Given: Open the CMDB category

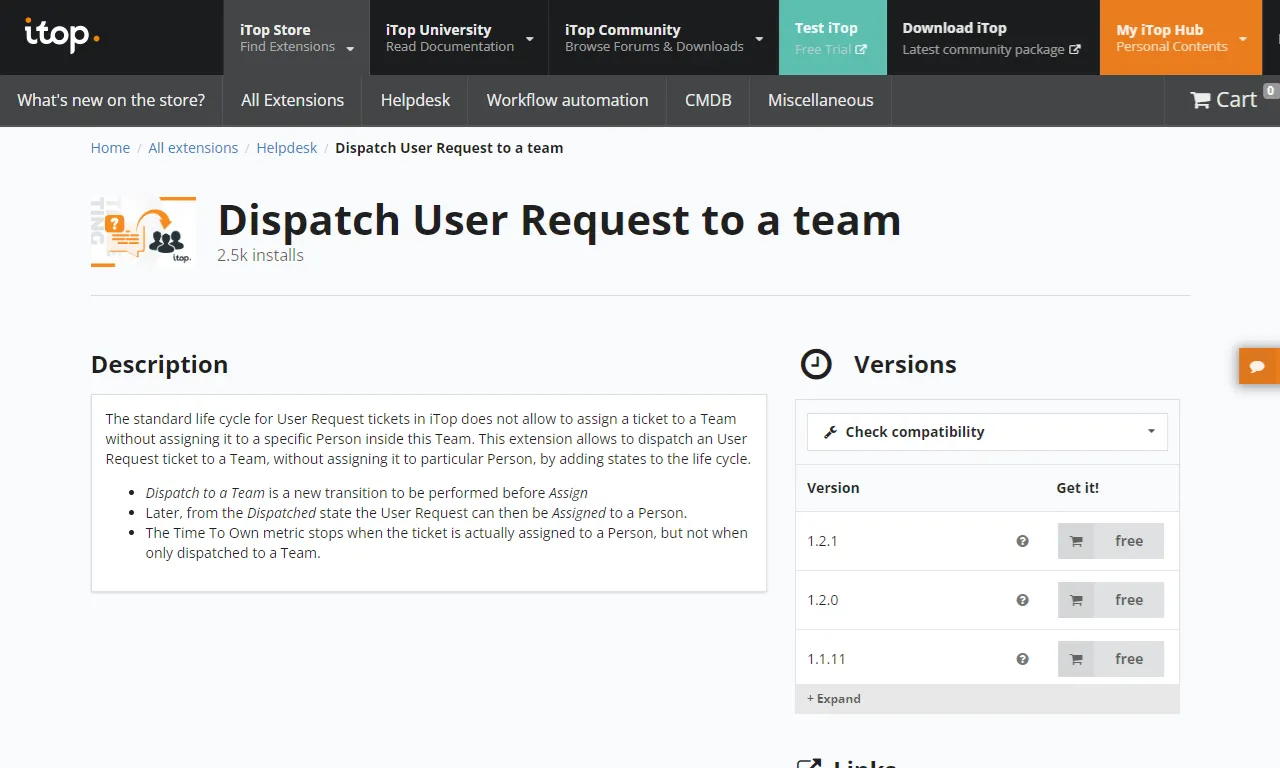Looking at the screenshot, I should [x=708, y=100].
